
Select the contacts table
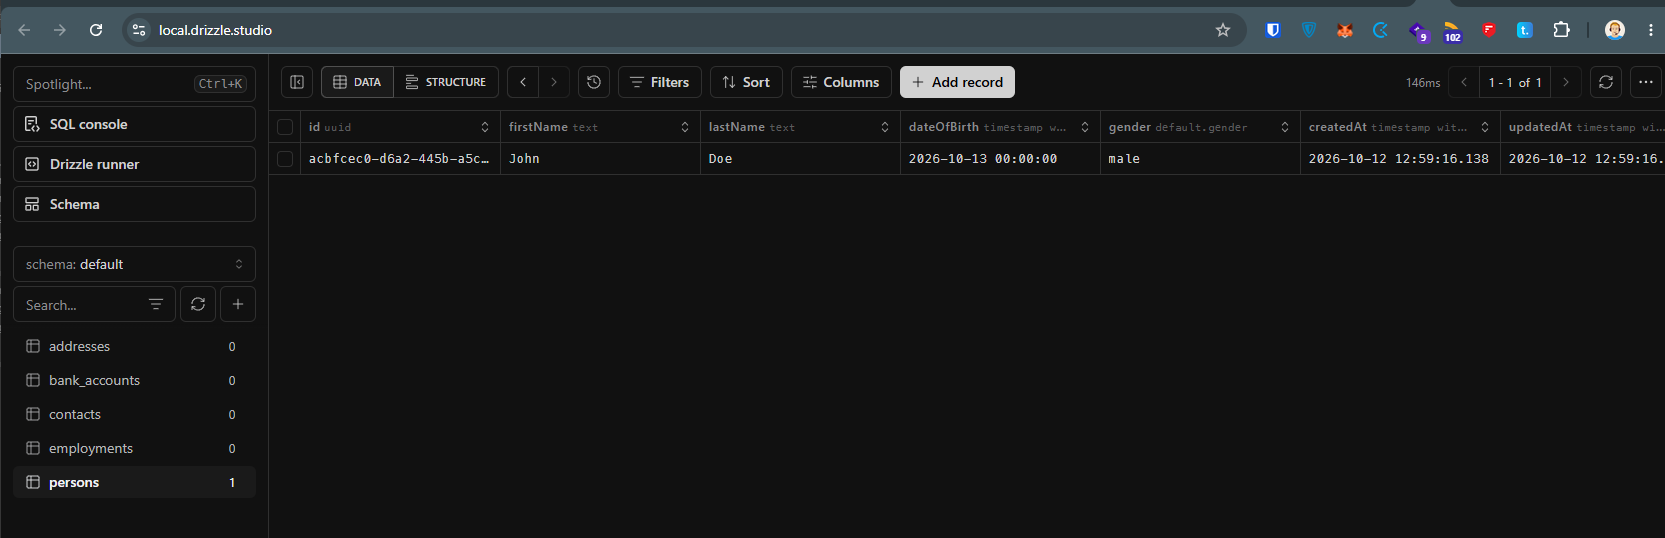pyautogui.click(x=134, y=414)
